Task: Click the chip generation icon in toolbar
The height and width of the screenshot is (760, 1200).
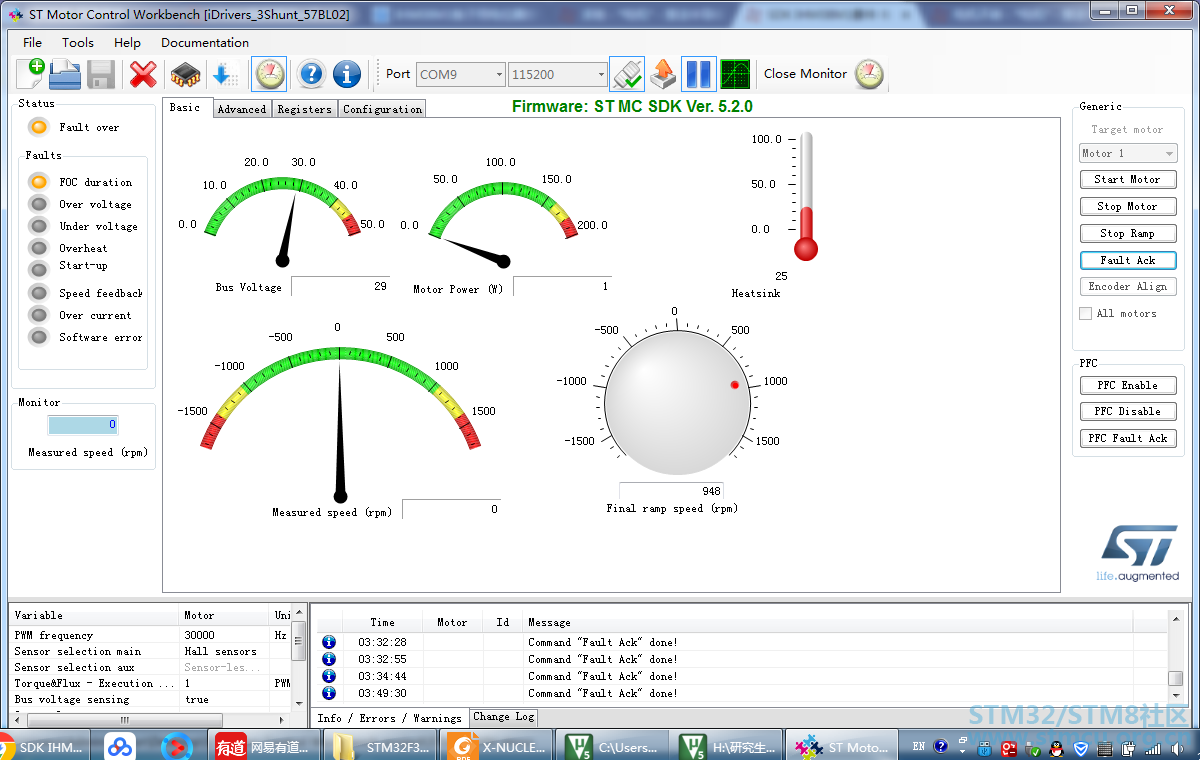Action: tap(185, 74)
